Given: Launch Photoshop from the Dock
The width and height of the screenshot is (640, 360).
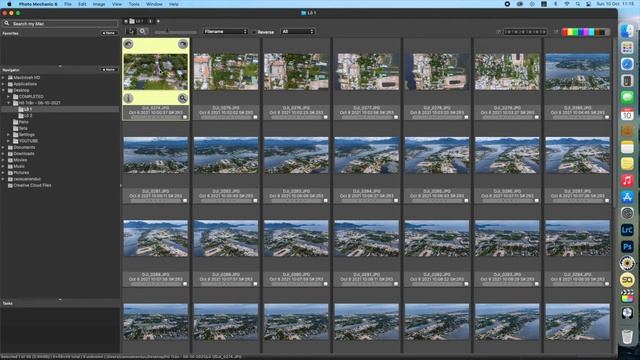Looking at the screenshot, I should [627, 247].
